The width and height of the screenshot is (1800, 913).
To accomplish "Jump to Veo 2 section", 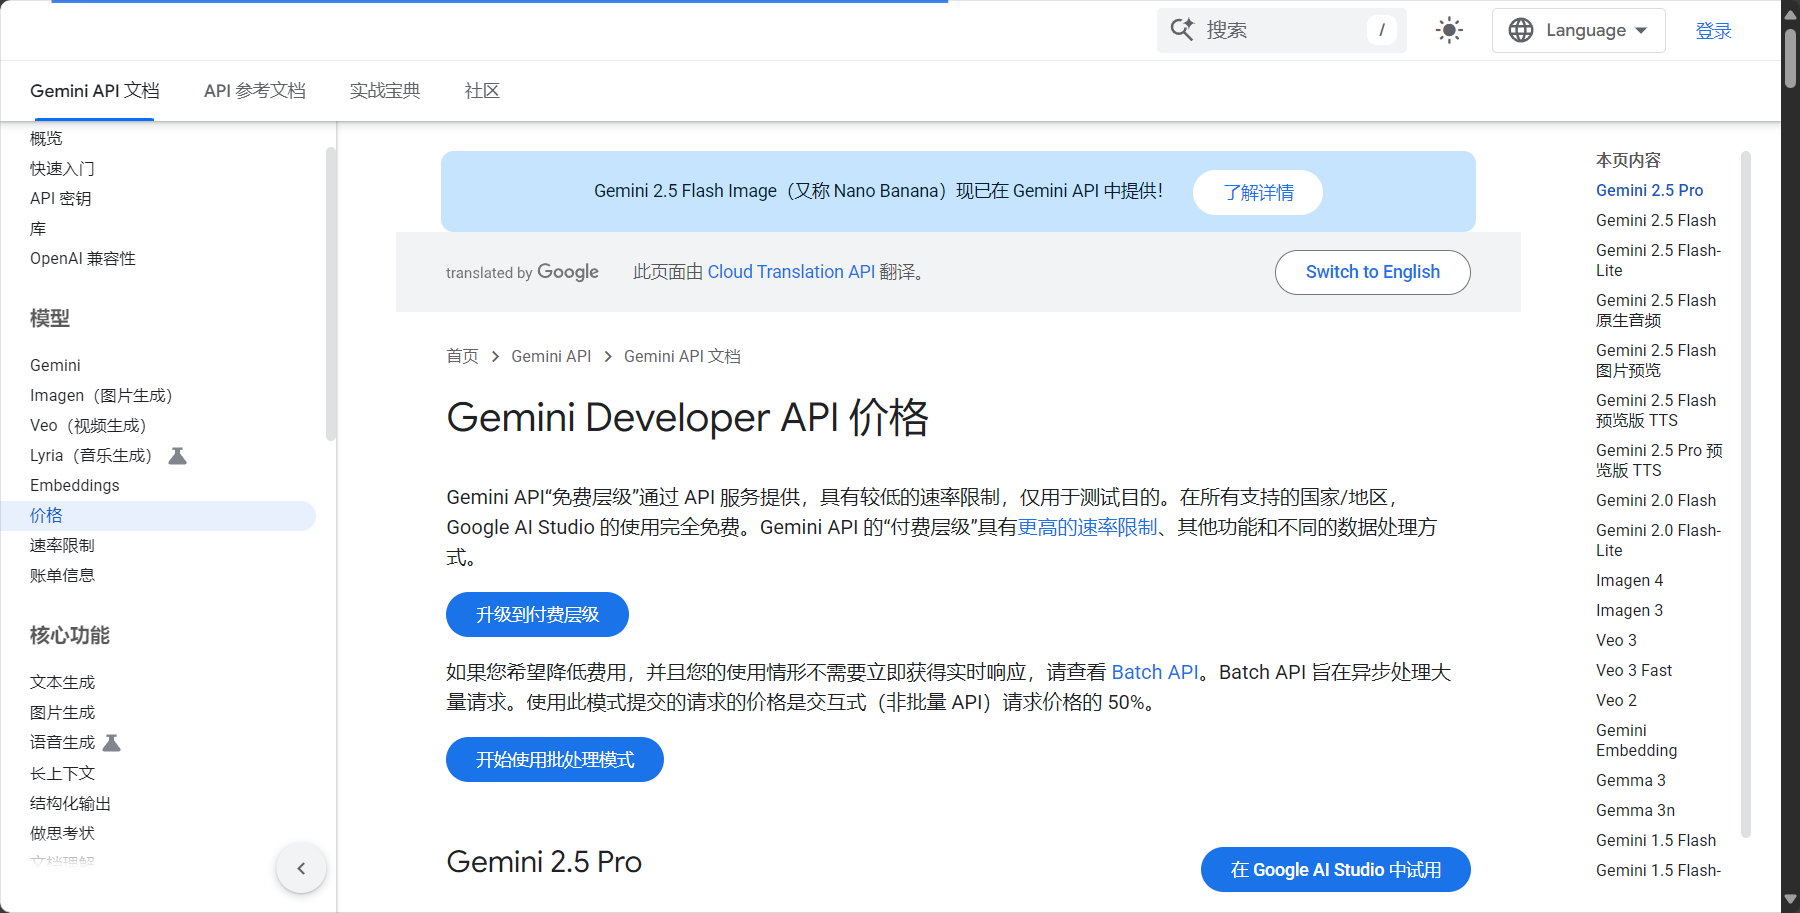I will coord(1616,701).
